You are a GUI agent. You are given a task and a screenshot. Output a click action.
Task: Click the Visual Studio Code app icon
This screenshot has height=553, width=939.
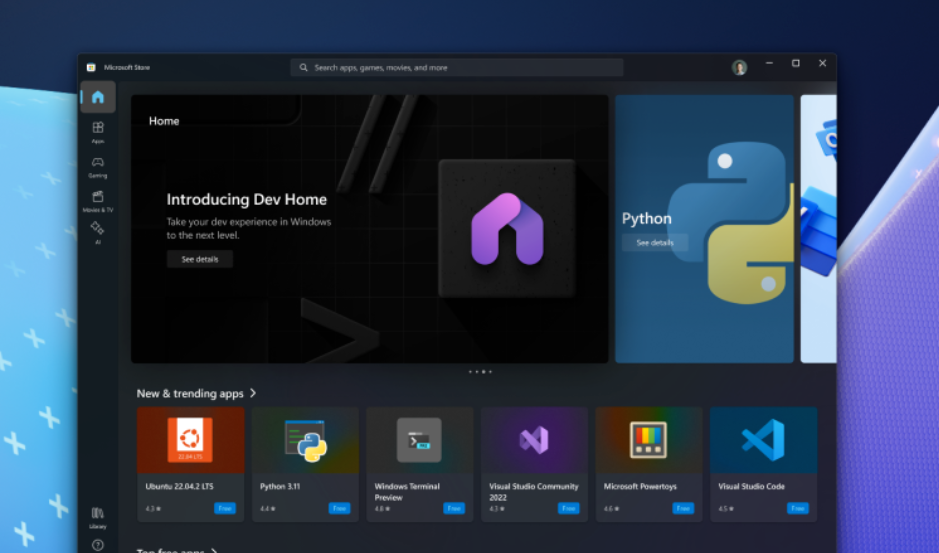tap(764, 440)
